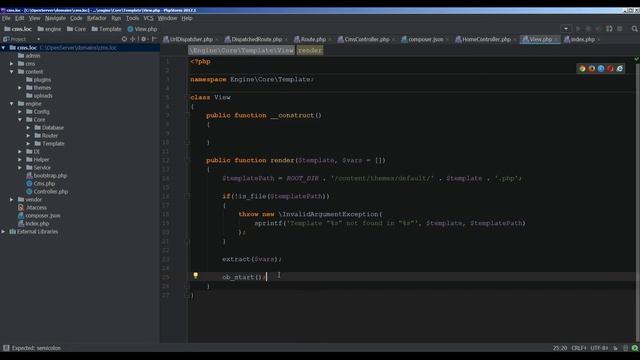
Task: Expand the Router folder arrow
Action: click(x=28, y=136)
